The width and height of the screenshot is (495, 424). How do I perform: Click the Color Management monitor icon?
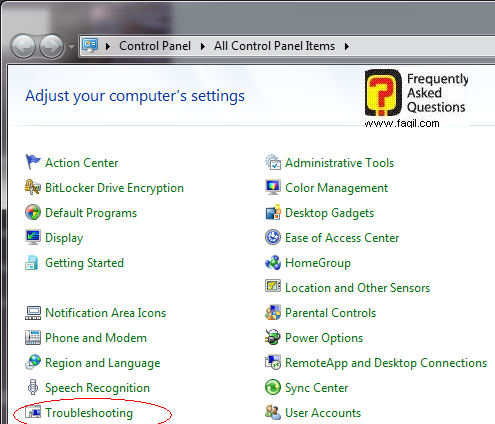pos(273,187)
